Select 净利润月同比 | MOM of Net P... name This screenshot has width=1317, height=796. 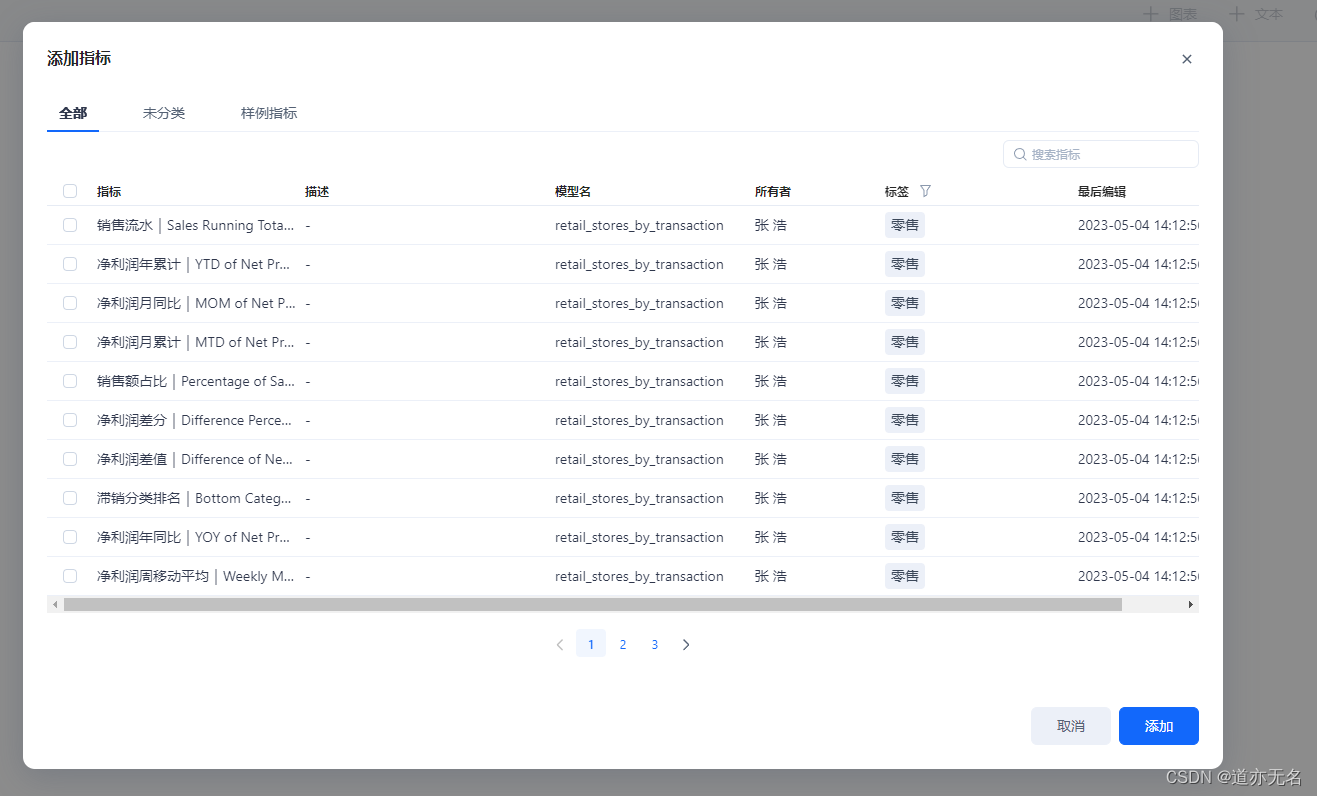[196, 303]
